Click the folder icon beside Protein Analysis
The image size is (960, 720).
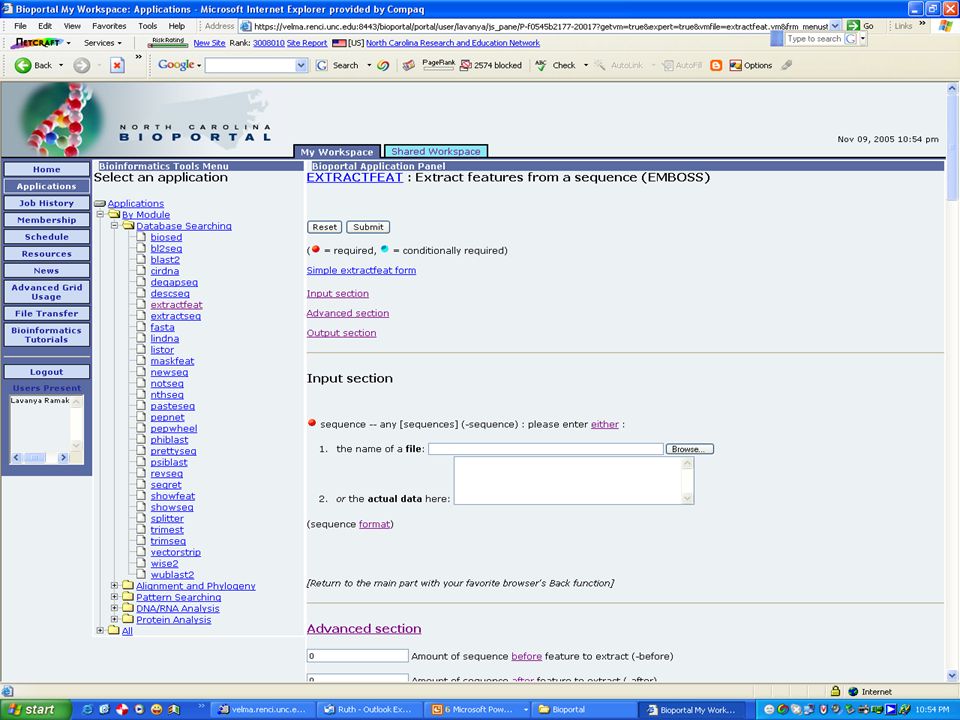(x=128, y=620)
